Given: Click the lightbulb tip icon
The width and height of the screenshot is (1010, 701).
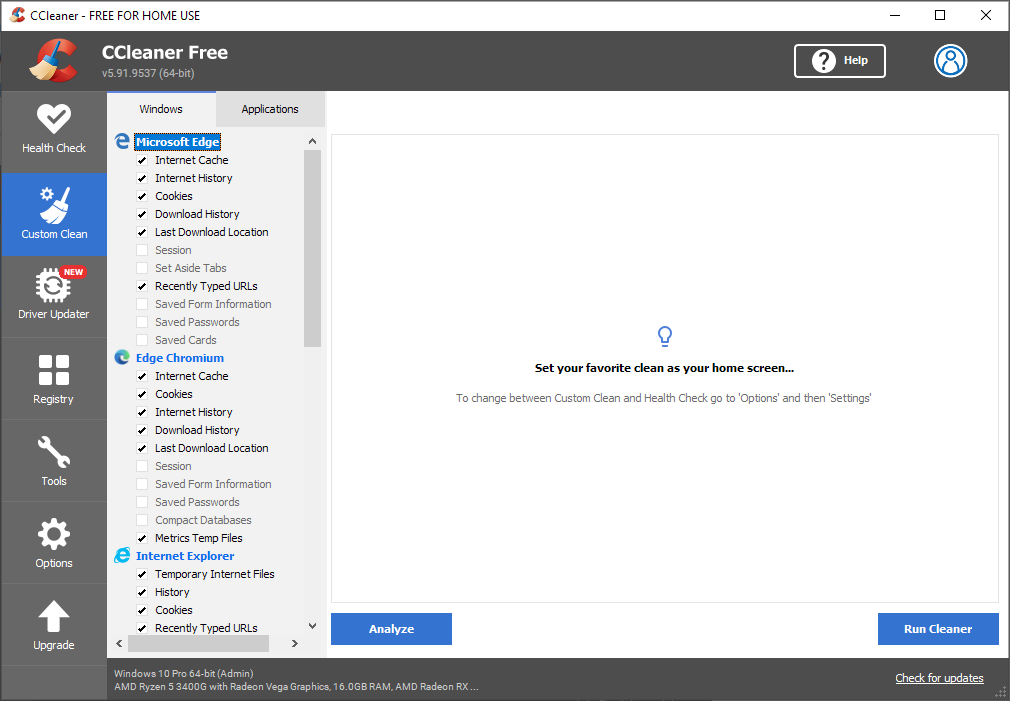Looking at the screenshot, I should [x=665, y=336].
